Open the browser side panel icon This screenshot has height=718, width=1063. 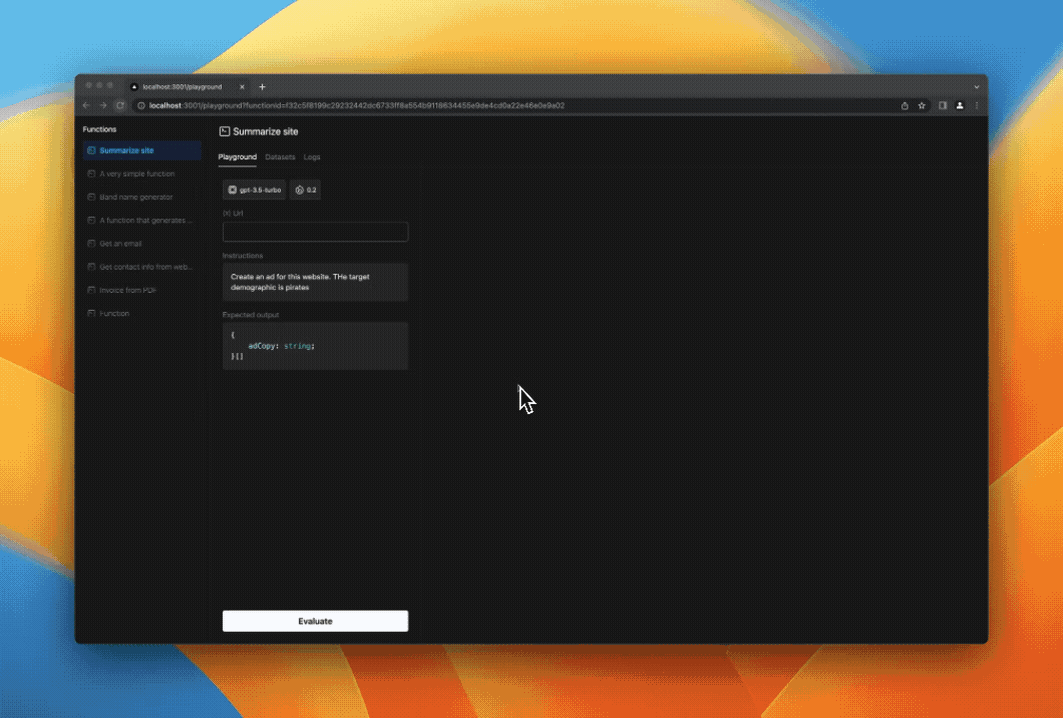click(x=943, y=105)
